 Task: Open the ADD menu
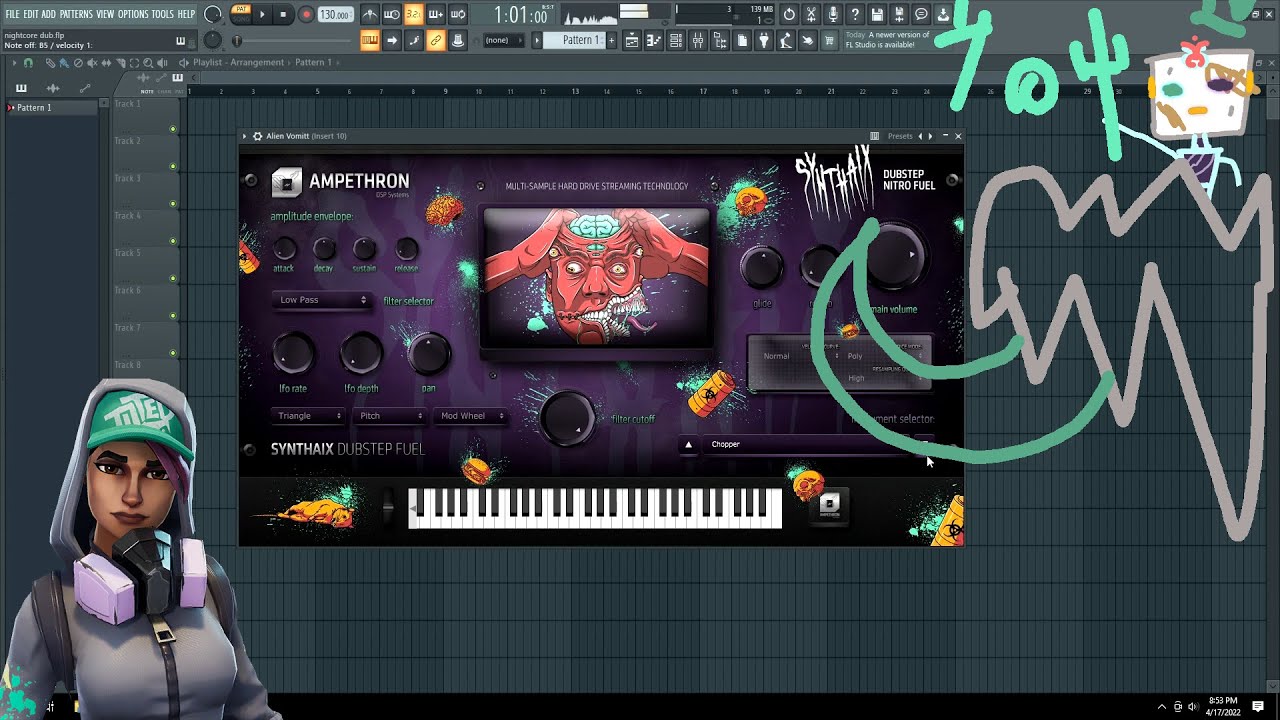(x=48, y=14)
